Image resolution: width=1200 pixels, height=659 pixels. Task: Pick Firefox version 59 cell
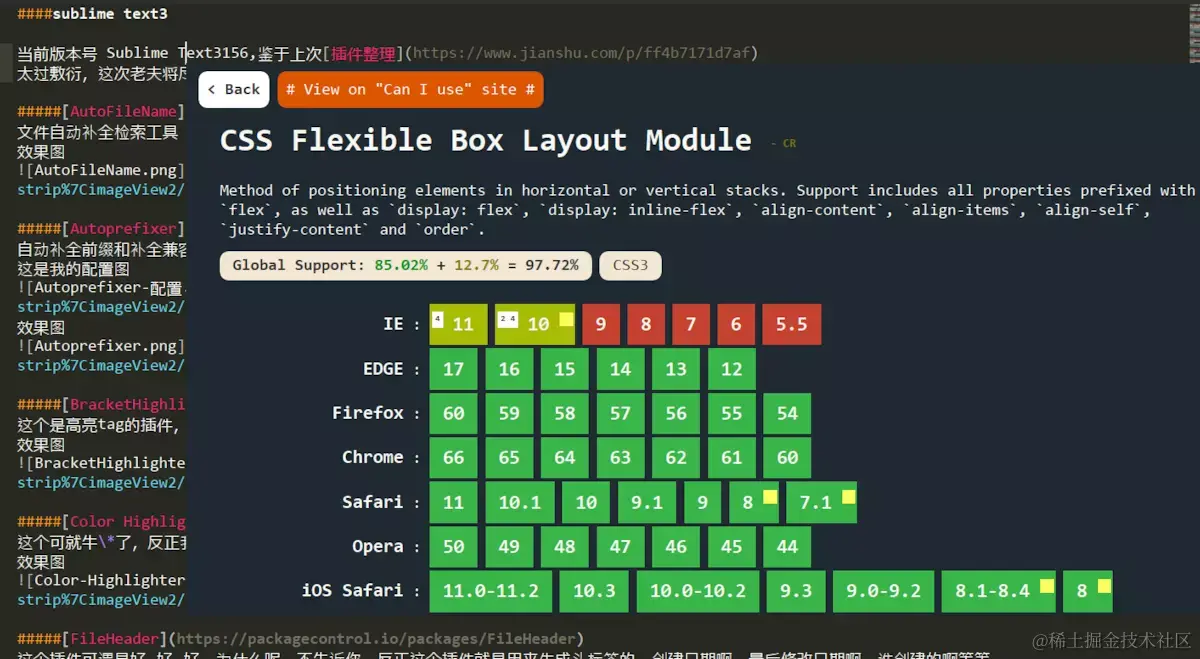click(x=509, y=413)
